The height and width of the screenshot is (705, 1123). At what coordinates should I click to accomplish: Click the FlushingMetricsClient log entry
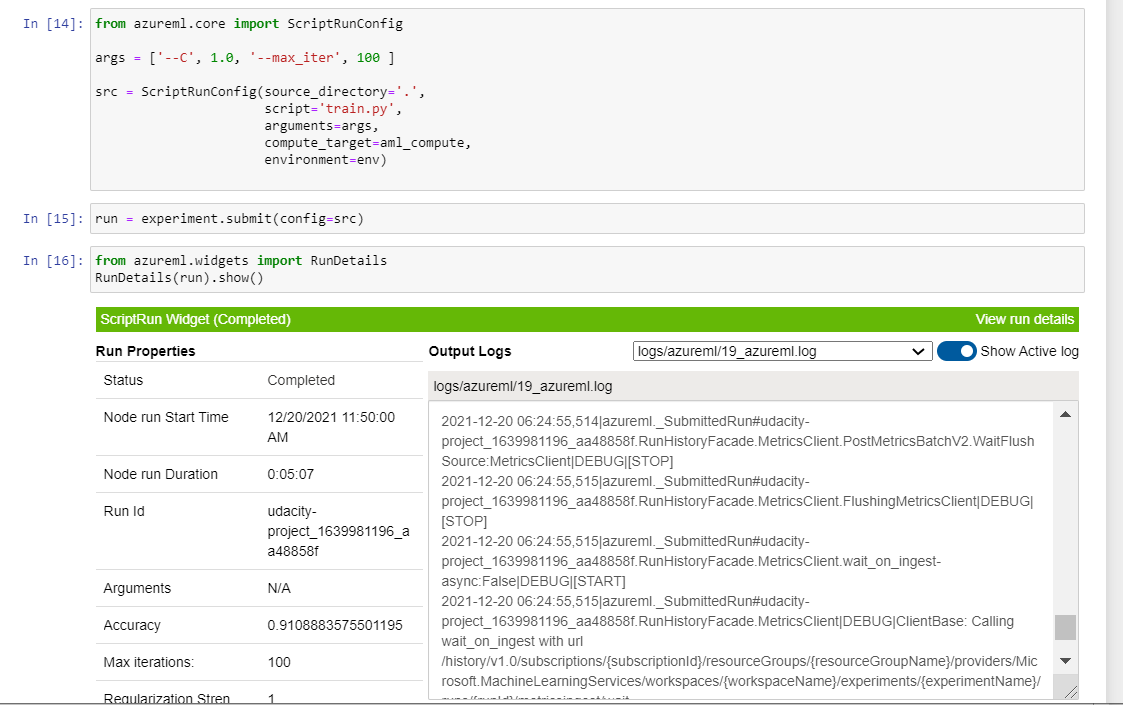(x=737, y=502)
